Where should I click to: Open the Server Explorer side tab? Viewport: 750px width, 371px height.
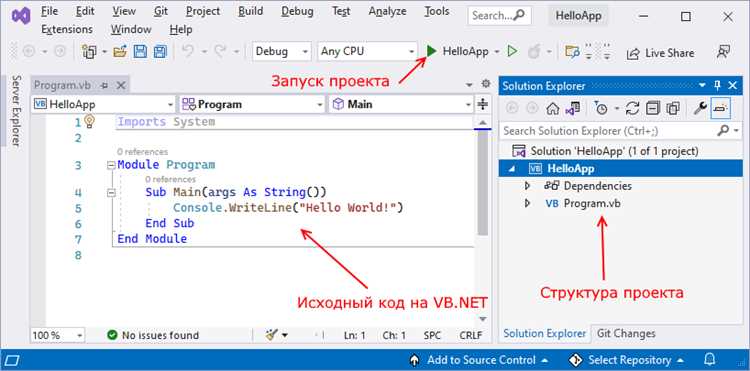(16, 110)
